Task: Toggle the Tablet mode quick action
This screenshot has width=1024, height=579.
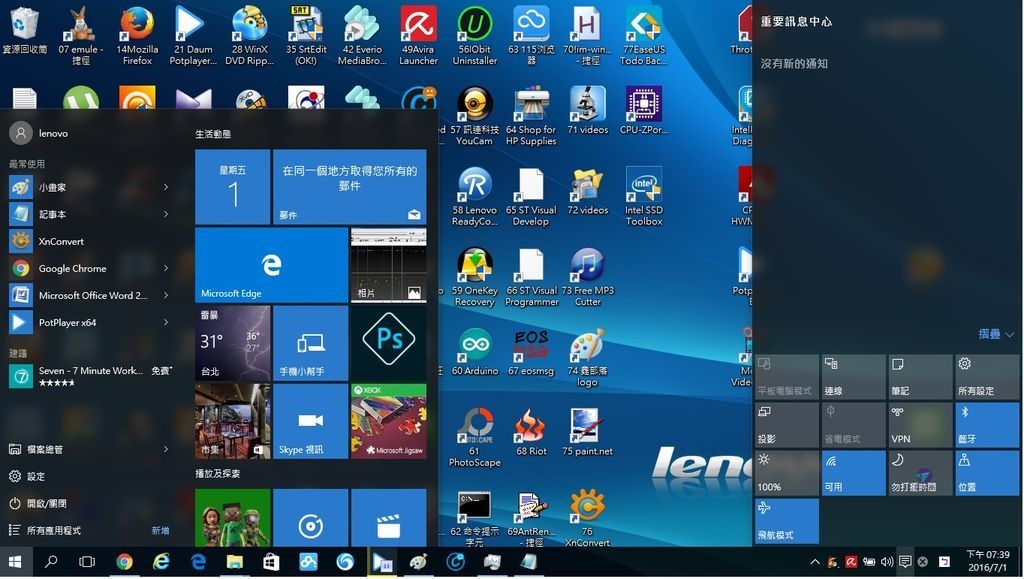Action: (x=787, y=377)
